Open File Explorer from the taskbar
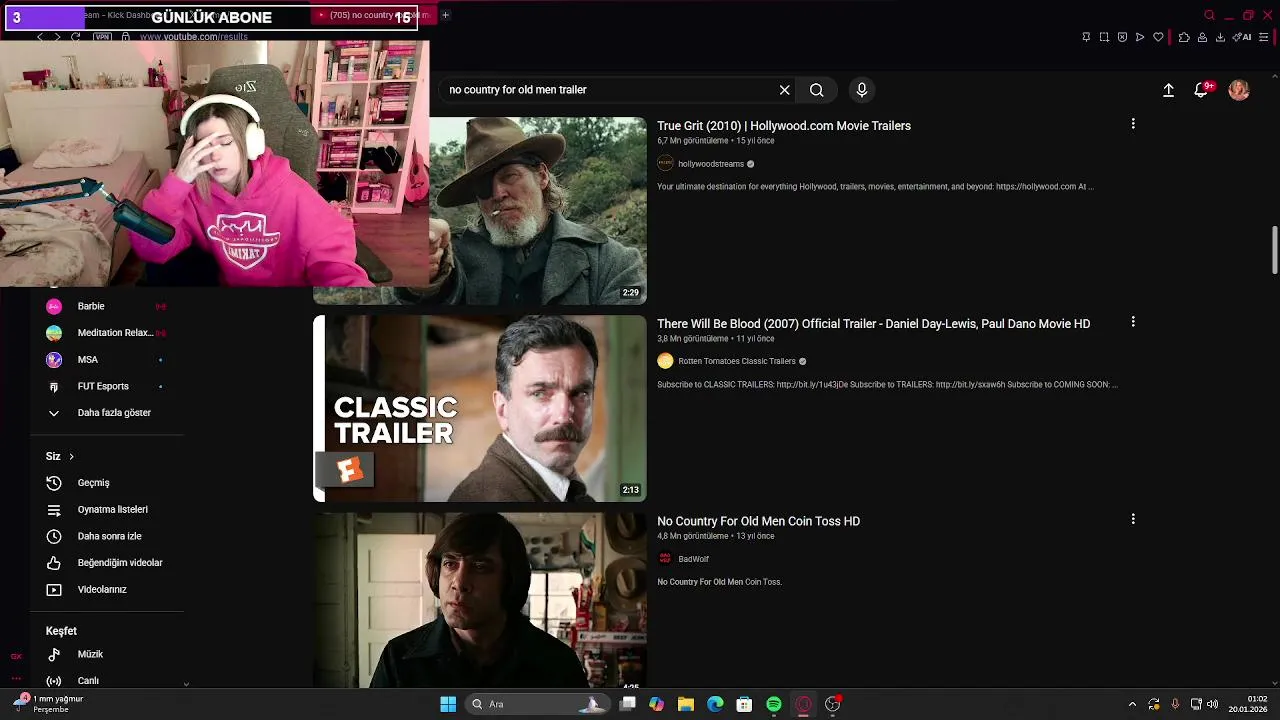The image size is (1280, 720). click(x=686, y=704)
